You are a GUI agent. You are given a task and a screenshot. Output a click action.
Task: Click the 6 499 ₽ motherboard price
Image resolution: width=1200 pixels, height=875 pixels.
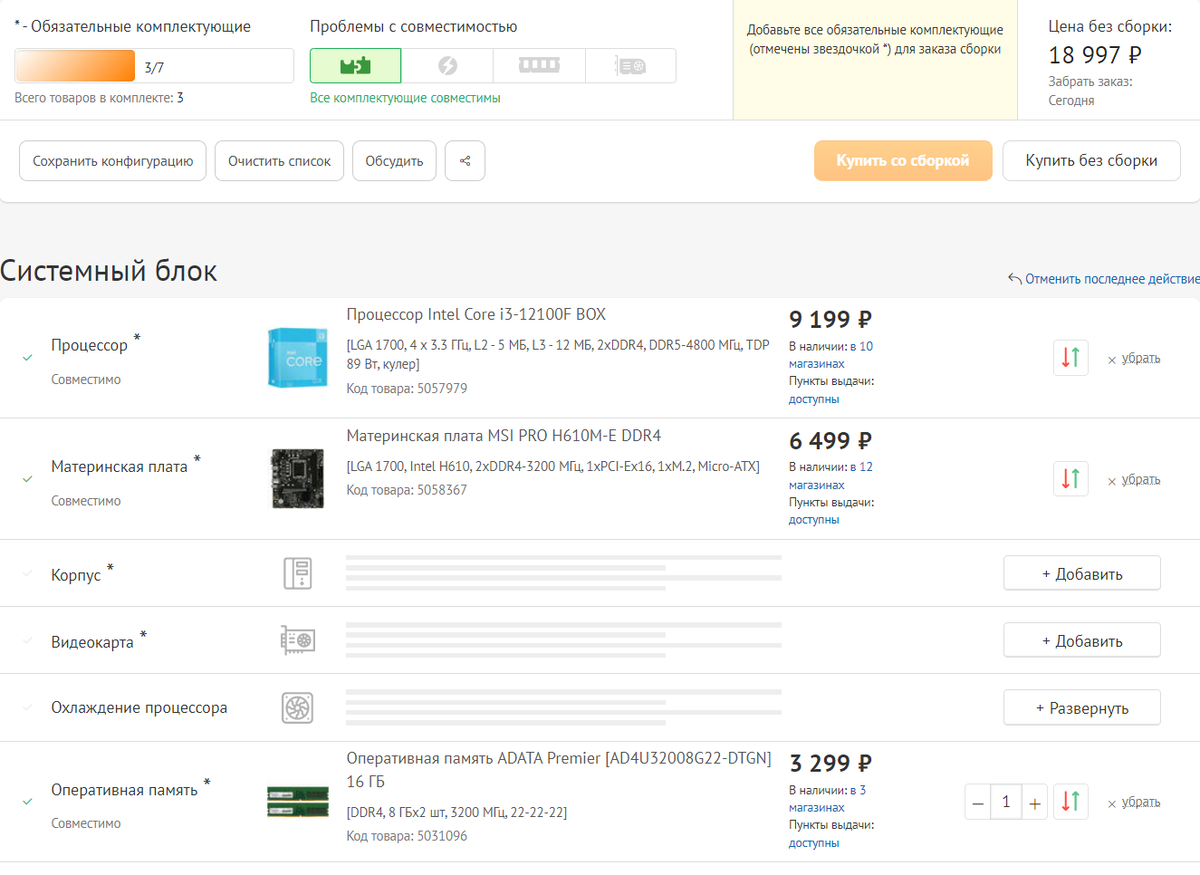click(x=831, y=441)
